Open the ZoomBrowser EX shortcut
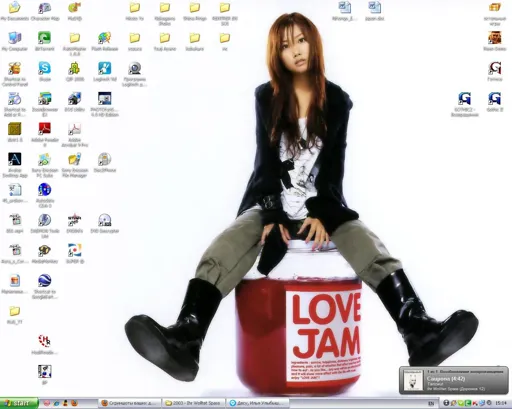Image resolution: width=512 pixels, height=409 pixels. [x=44, y=98]
